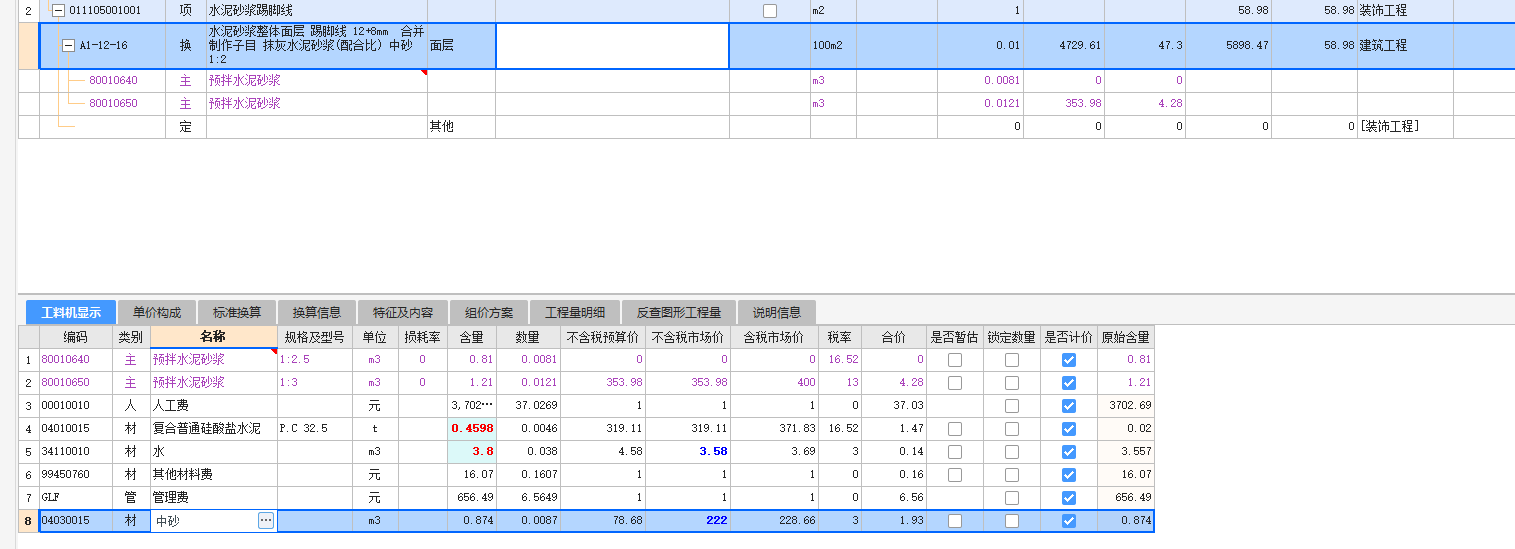Image resolution: width=1515 pixels, height=549 pixels.
Task: Uncheck 是否计价 for the 中砂 row
Action: [x=1069, y=521]
